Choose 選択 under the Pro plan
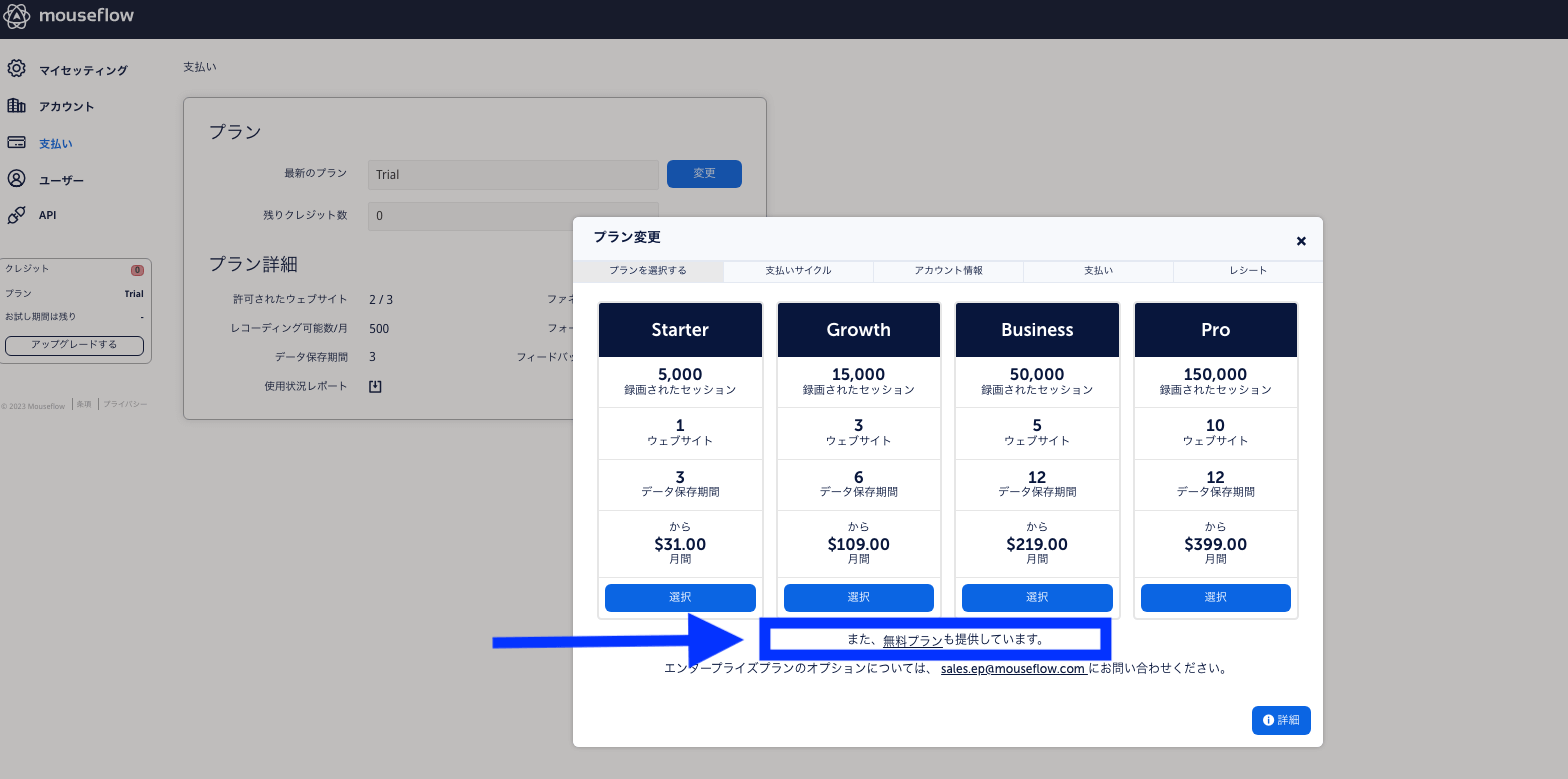 point(1216,597)
